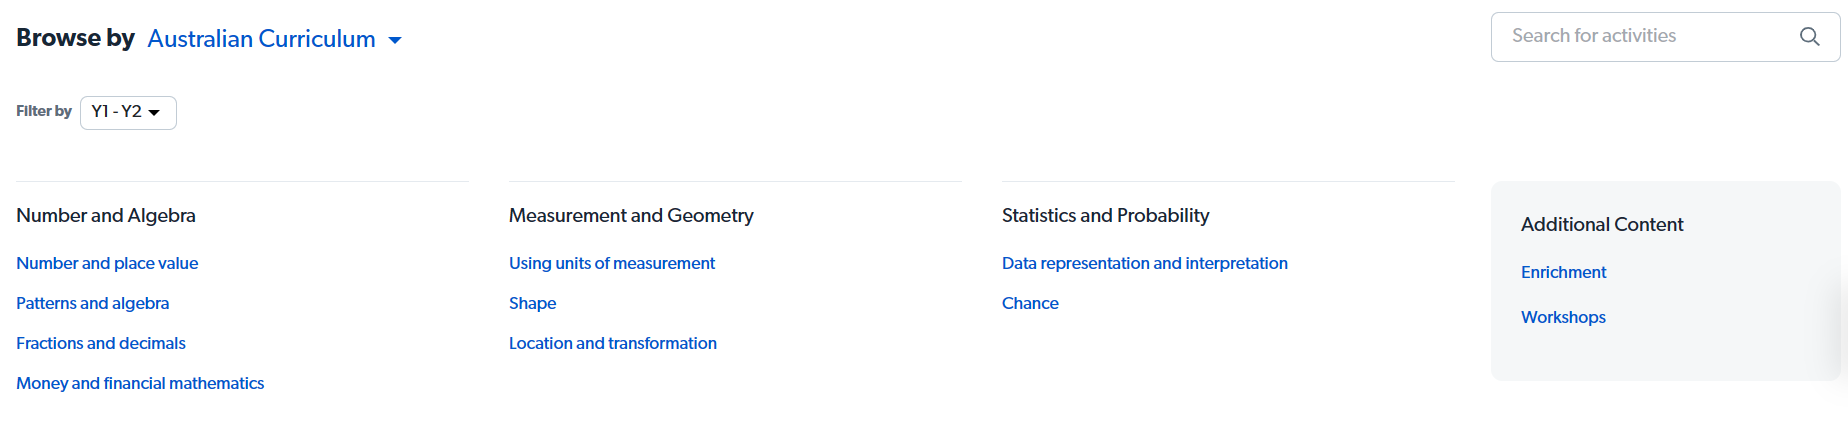Viewport: 1848px width, 427px height.
Task: Go to Workshops in Additional Content
Action: click(1563, 317)
